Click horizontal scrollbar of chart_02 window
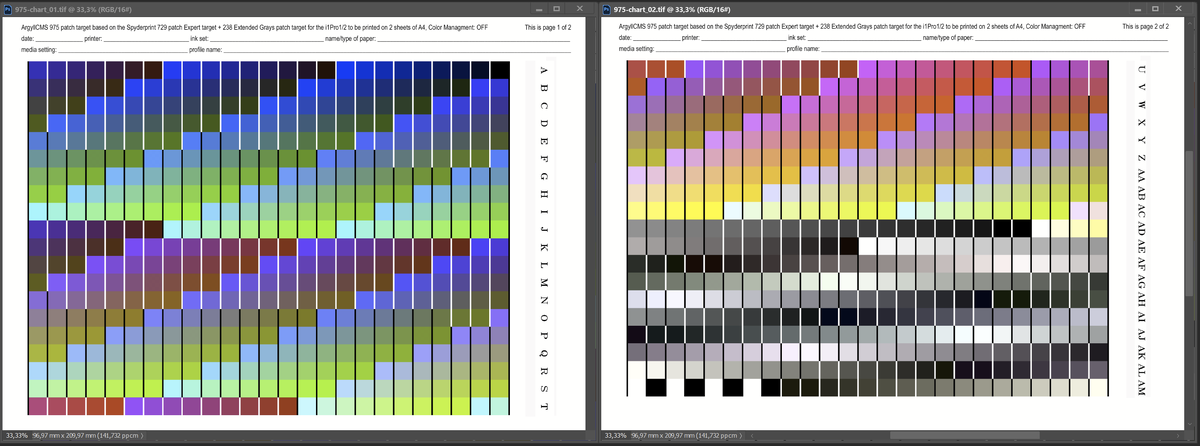 [950, 437]
